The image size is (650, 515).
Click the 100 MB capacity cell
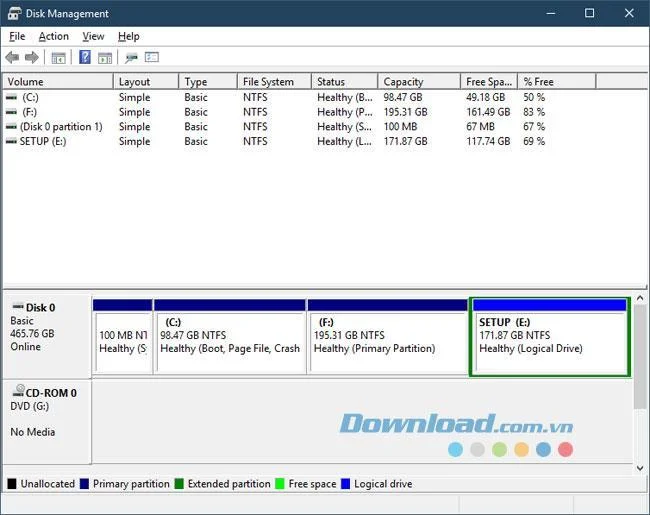(x=400, y=126)
